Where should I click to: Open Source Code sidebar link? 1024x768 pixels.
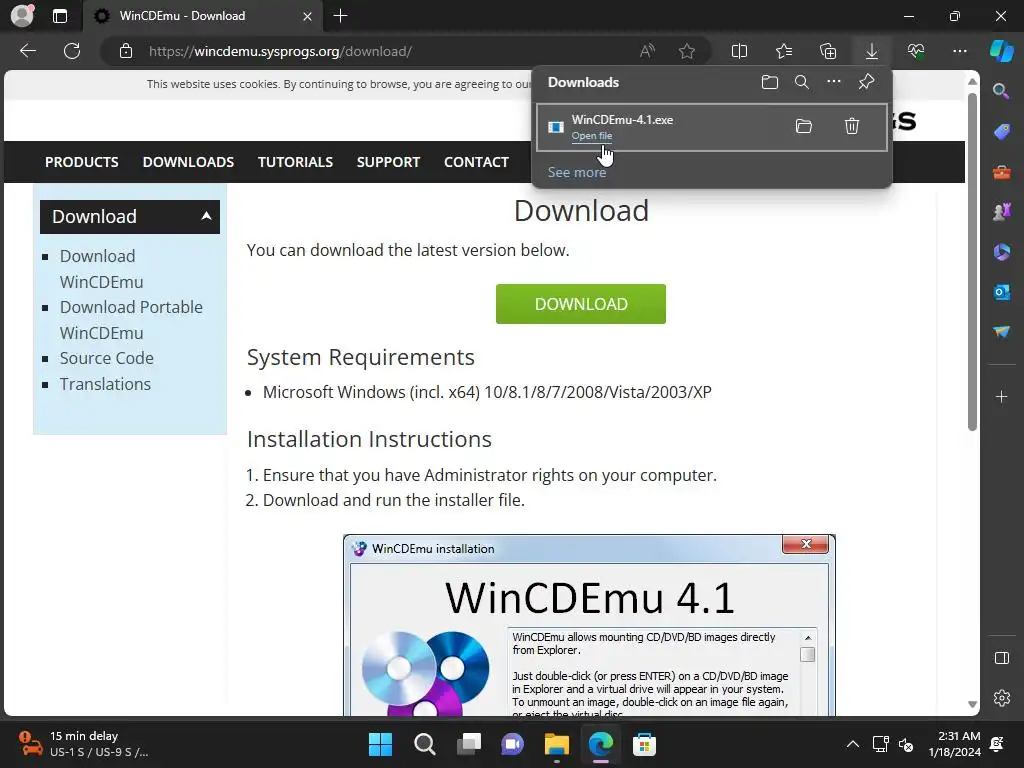click(106, 358)
